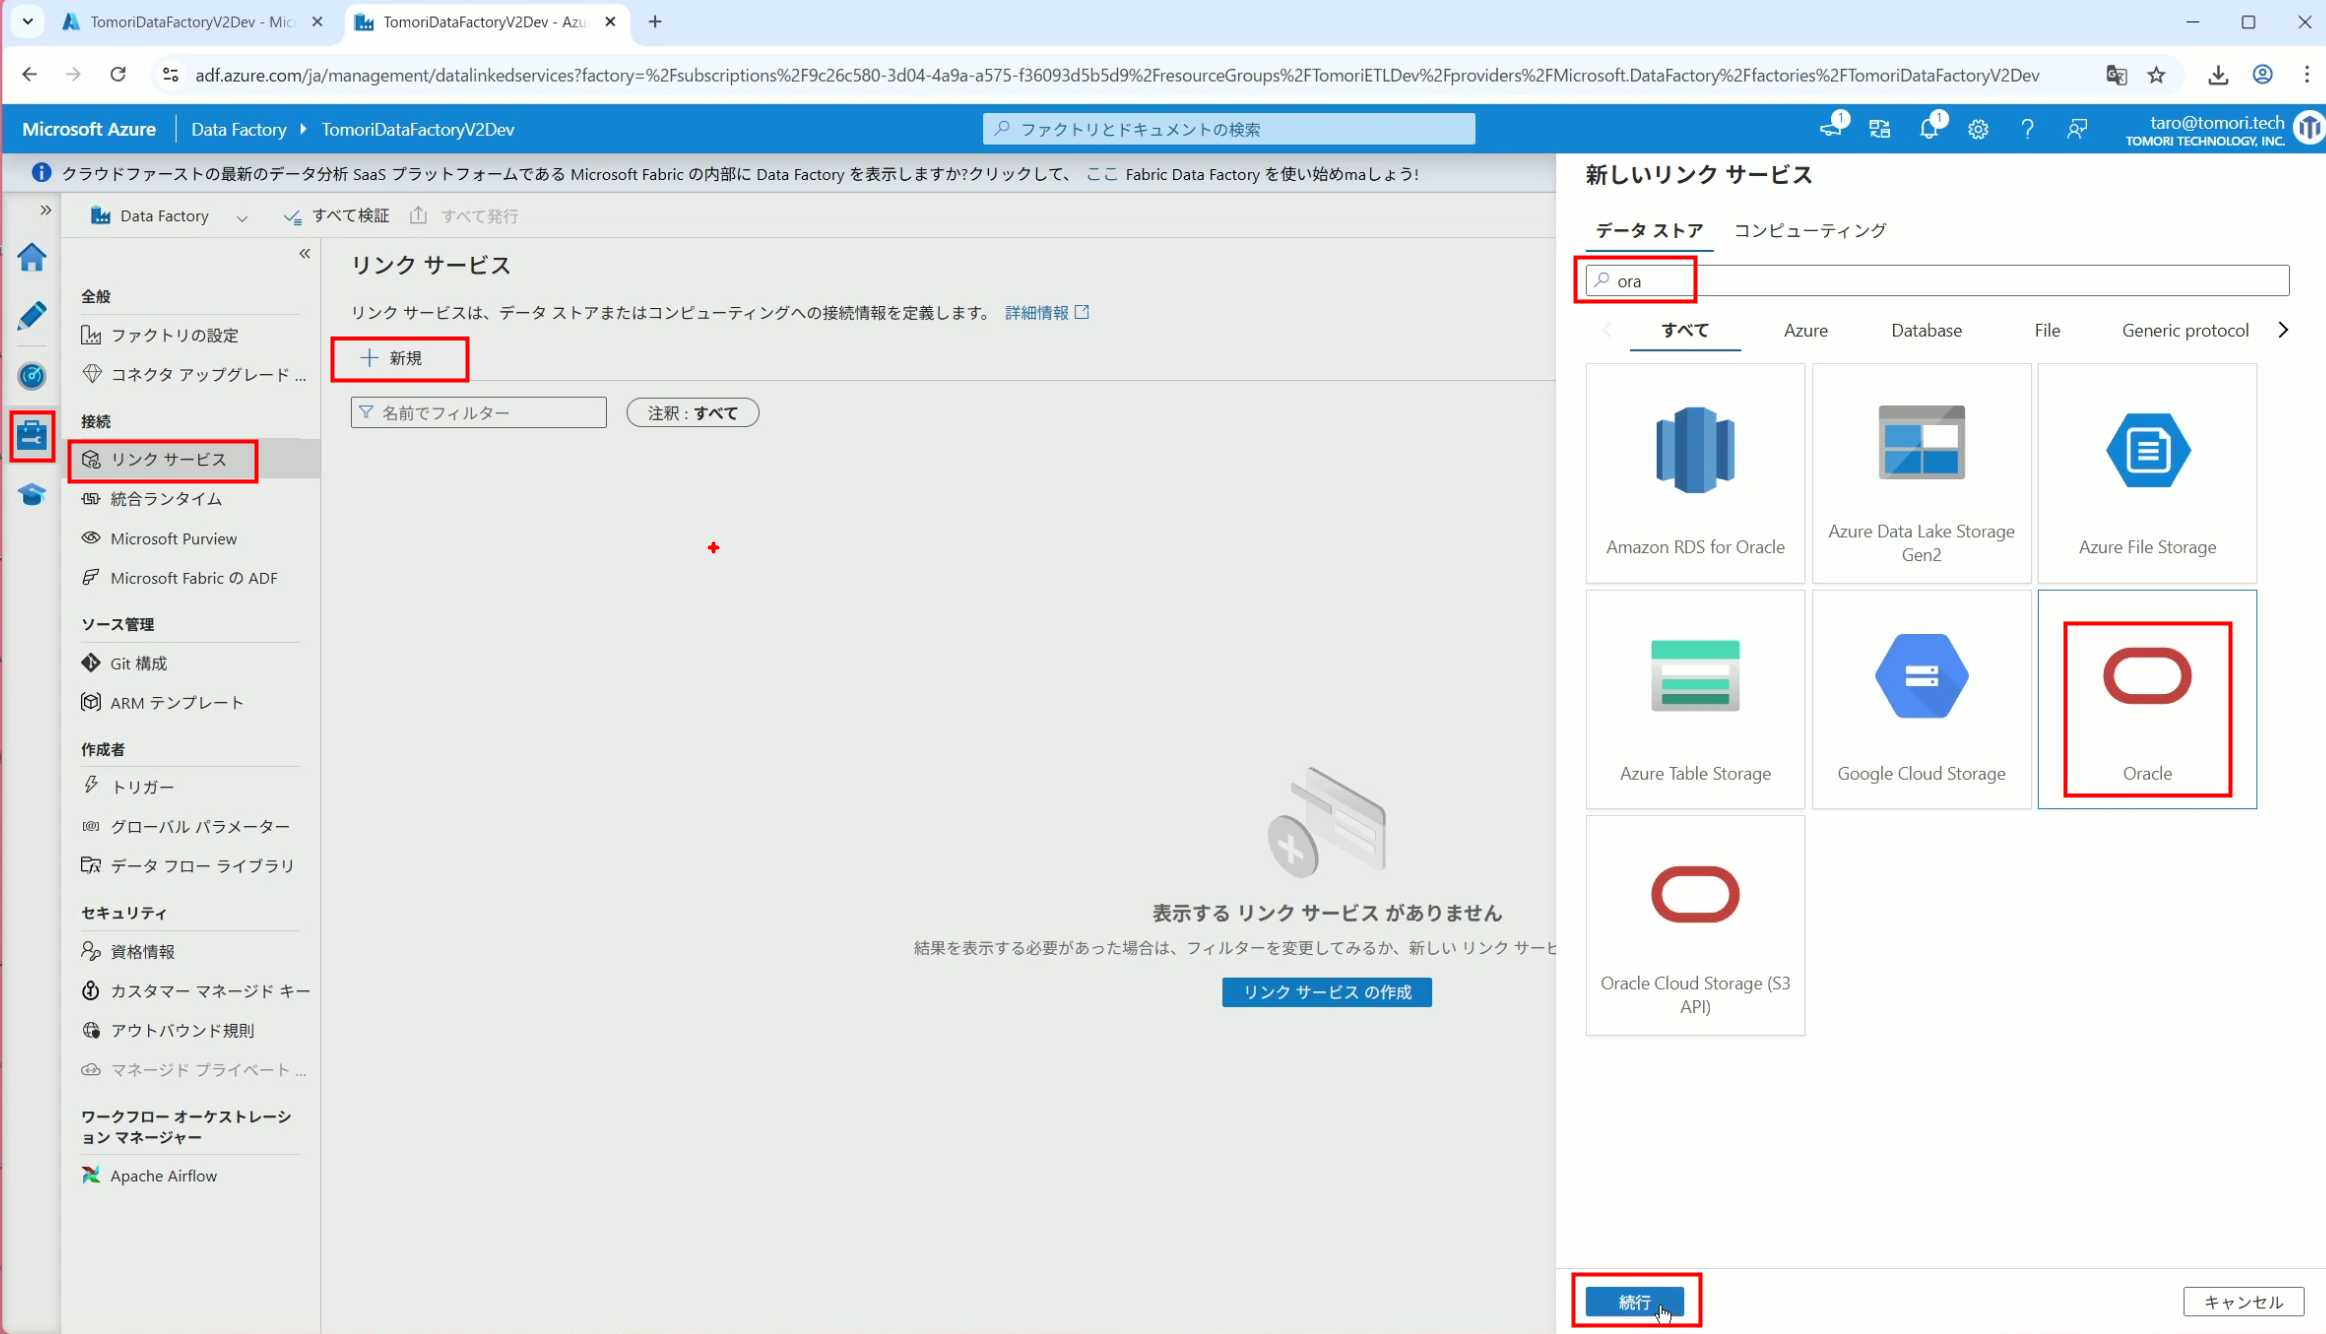Open the Learning Center graduation cap icon

point(32,495)
